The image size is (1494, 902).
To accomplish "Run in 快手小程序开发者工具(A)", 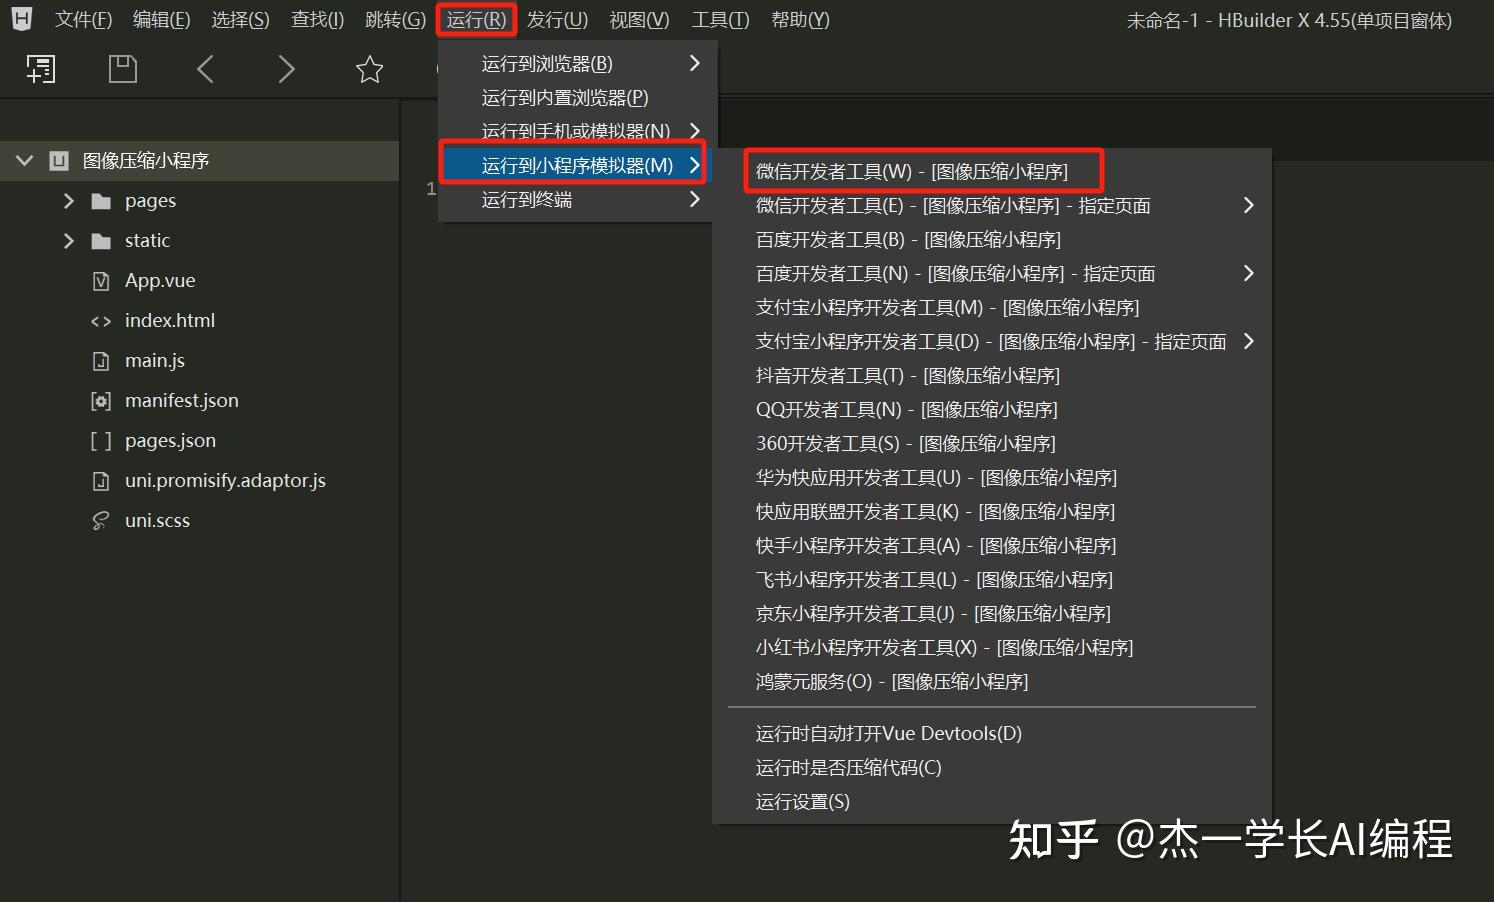I will pos(992,545).
